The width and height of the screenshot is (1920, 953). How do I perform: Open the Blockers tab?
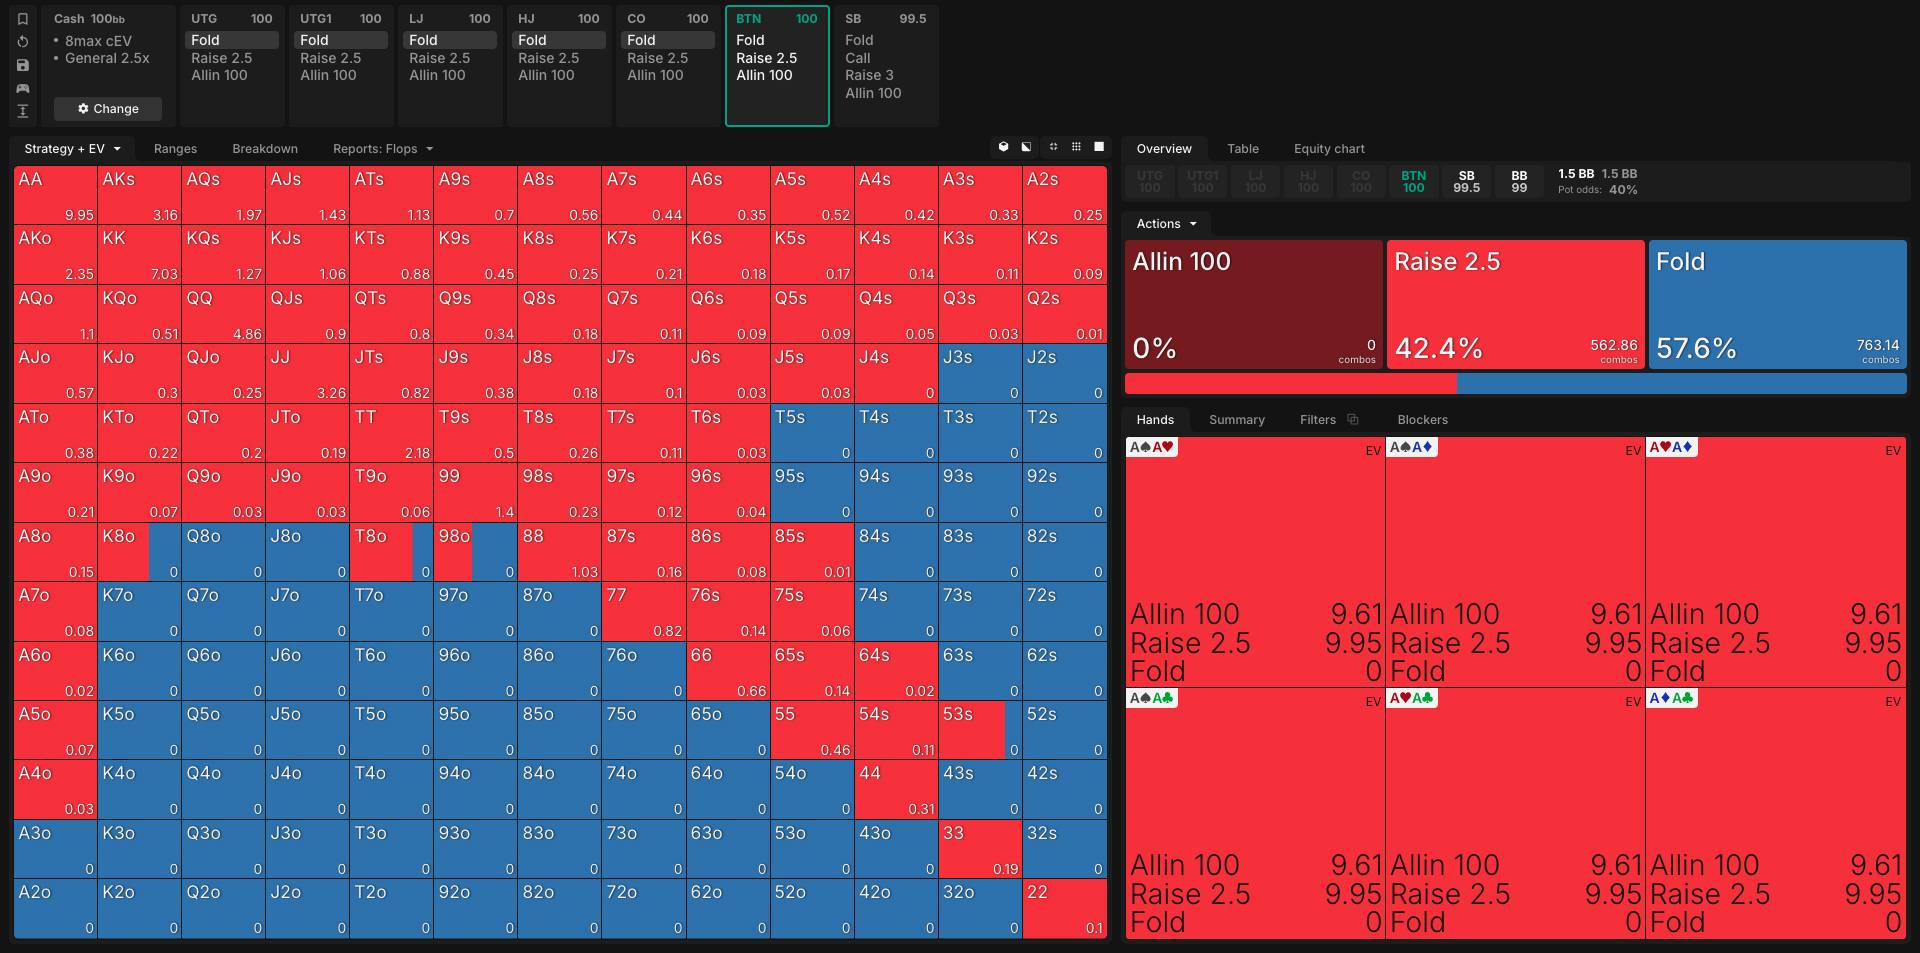pyautogui.click(x=1422, y=420)
